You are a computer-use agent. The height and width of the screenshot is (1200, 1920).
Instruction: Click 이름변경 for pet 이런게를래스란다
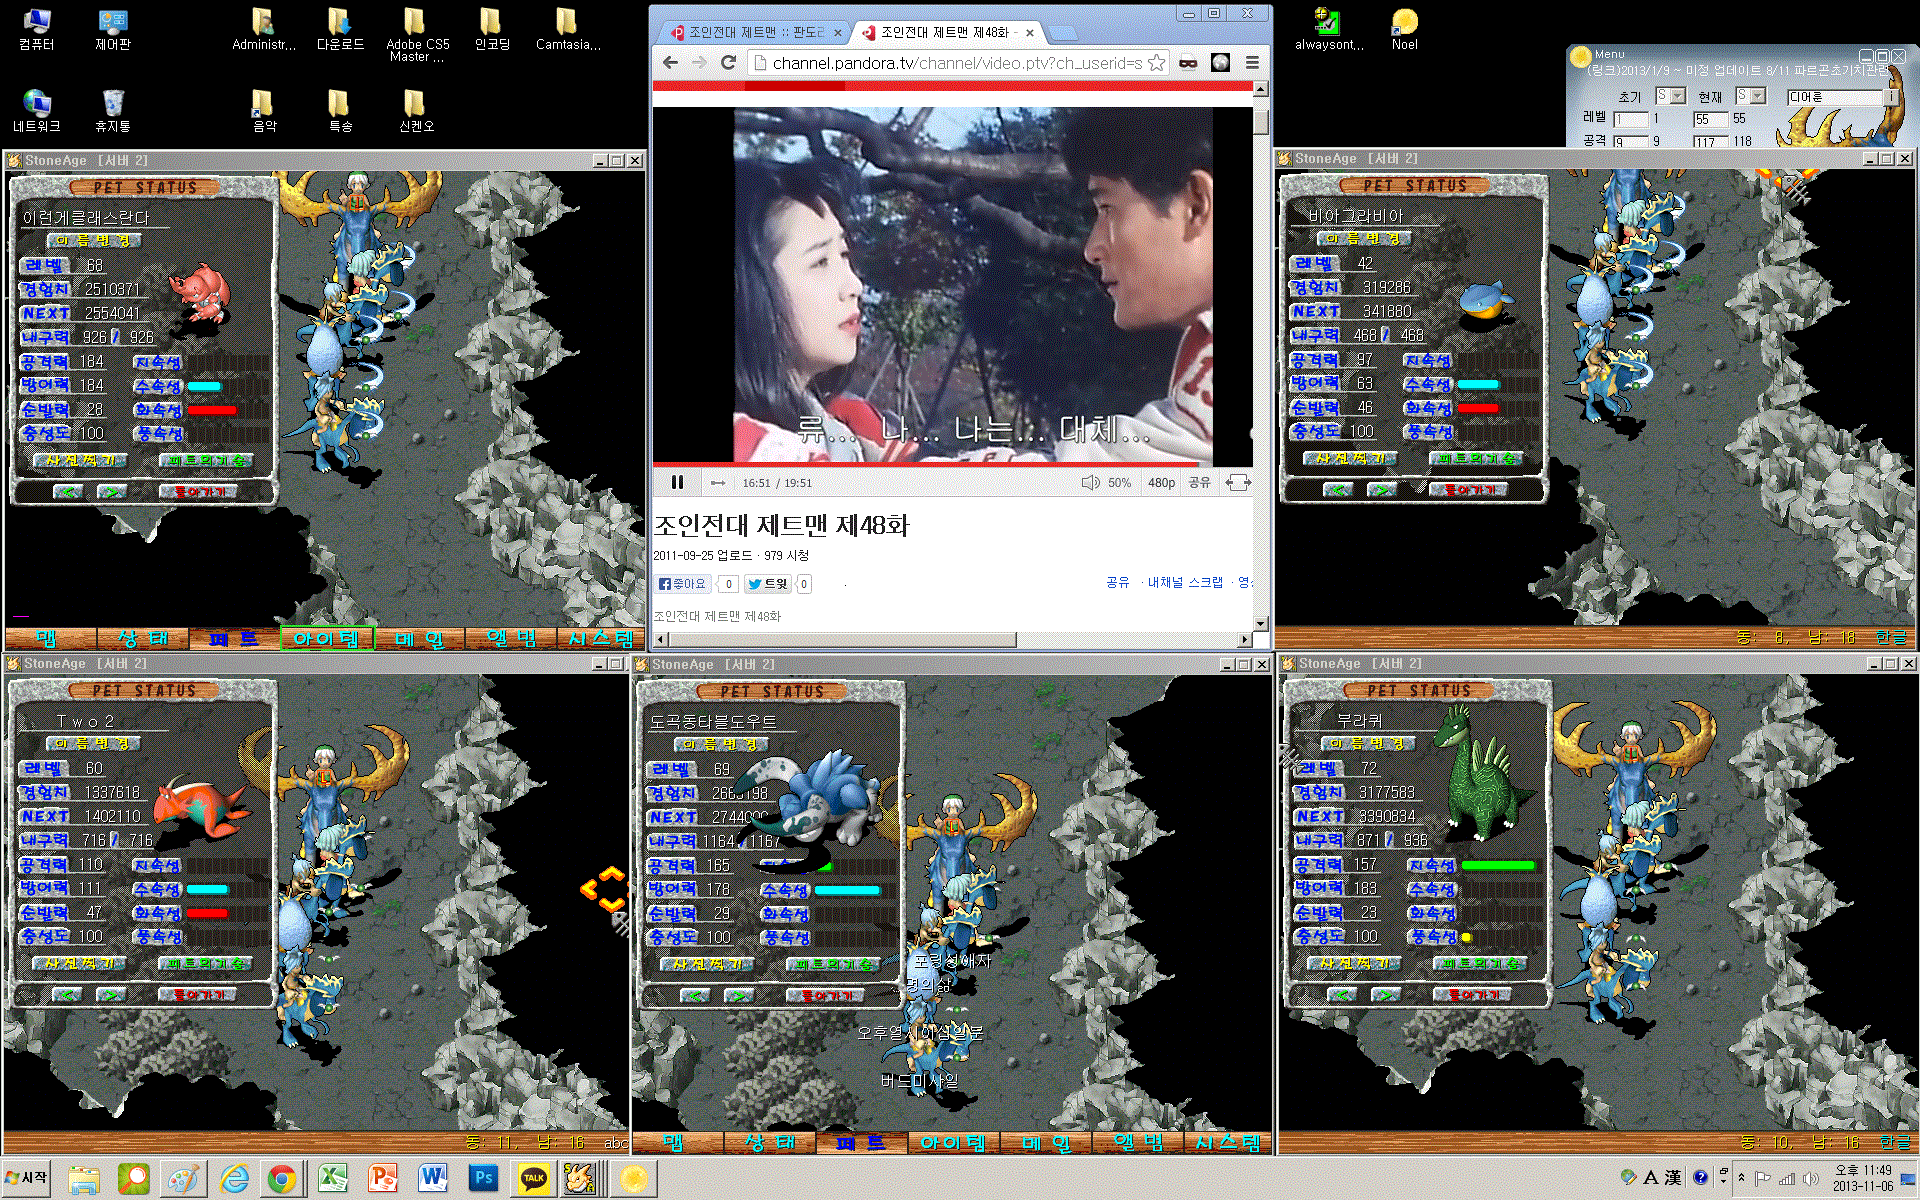click(x=94, y=241)
